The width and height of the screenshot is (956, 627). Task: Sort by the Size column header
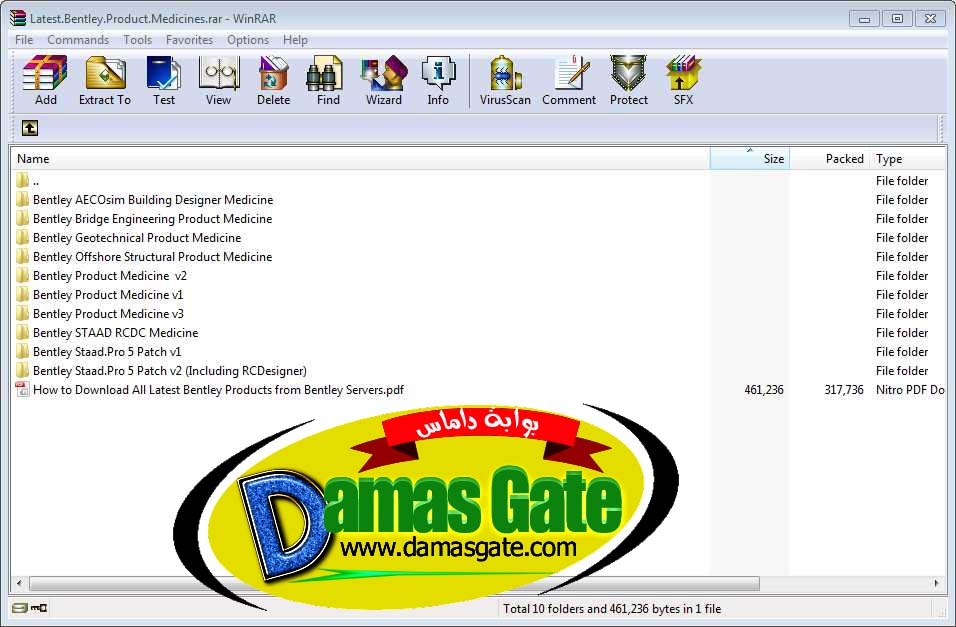pos(750,159)
